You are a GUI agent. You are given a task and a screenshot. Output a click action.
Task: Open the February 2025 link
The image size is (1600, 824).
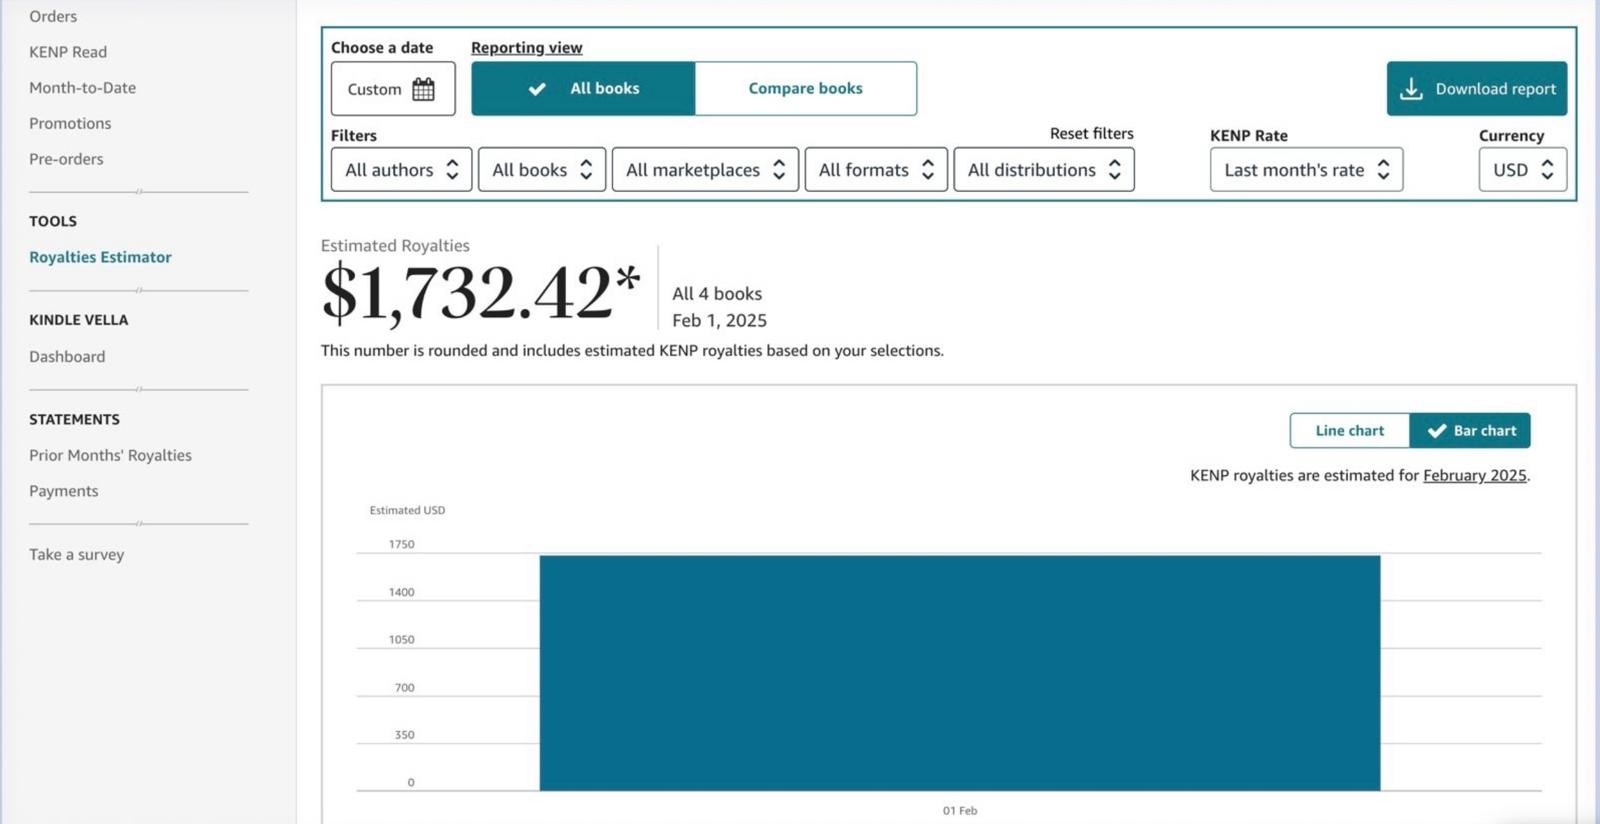[x=1474, y=475]
